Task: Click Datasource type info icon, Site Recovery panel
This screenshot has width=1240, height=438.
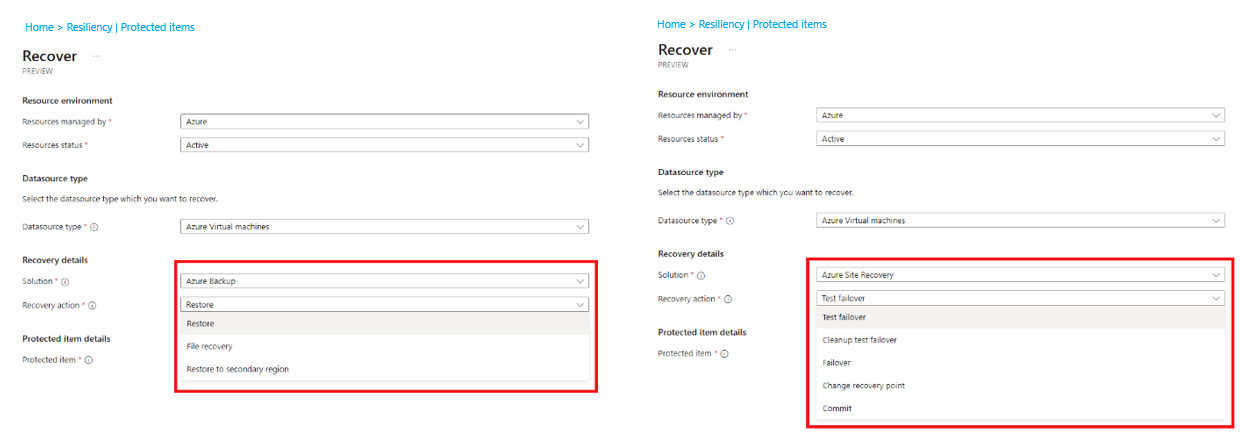Action: point(730,221)
